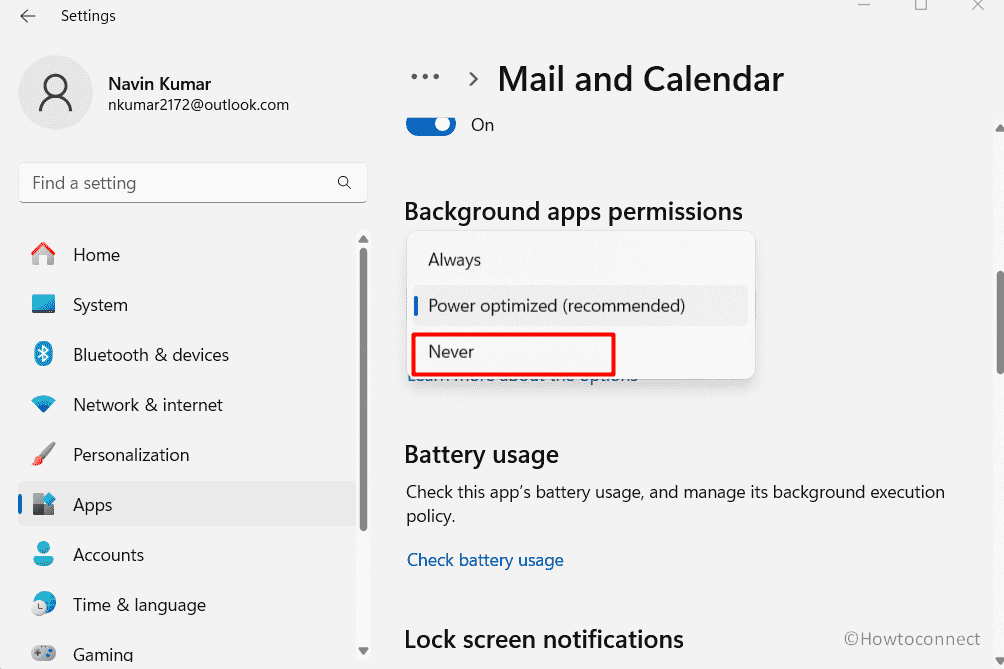
Task: Click Check battery usage link
Action: pos(485,560)
